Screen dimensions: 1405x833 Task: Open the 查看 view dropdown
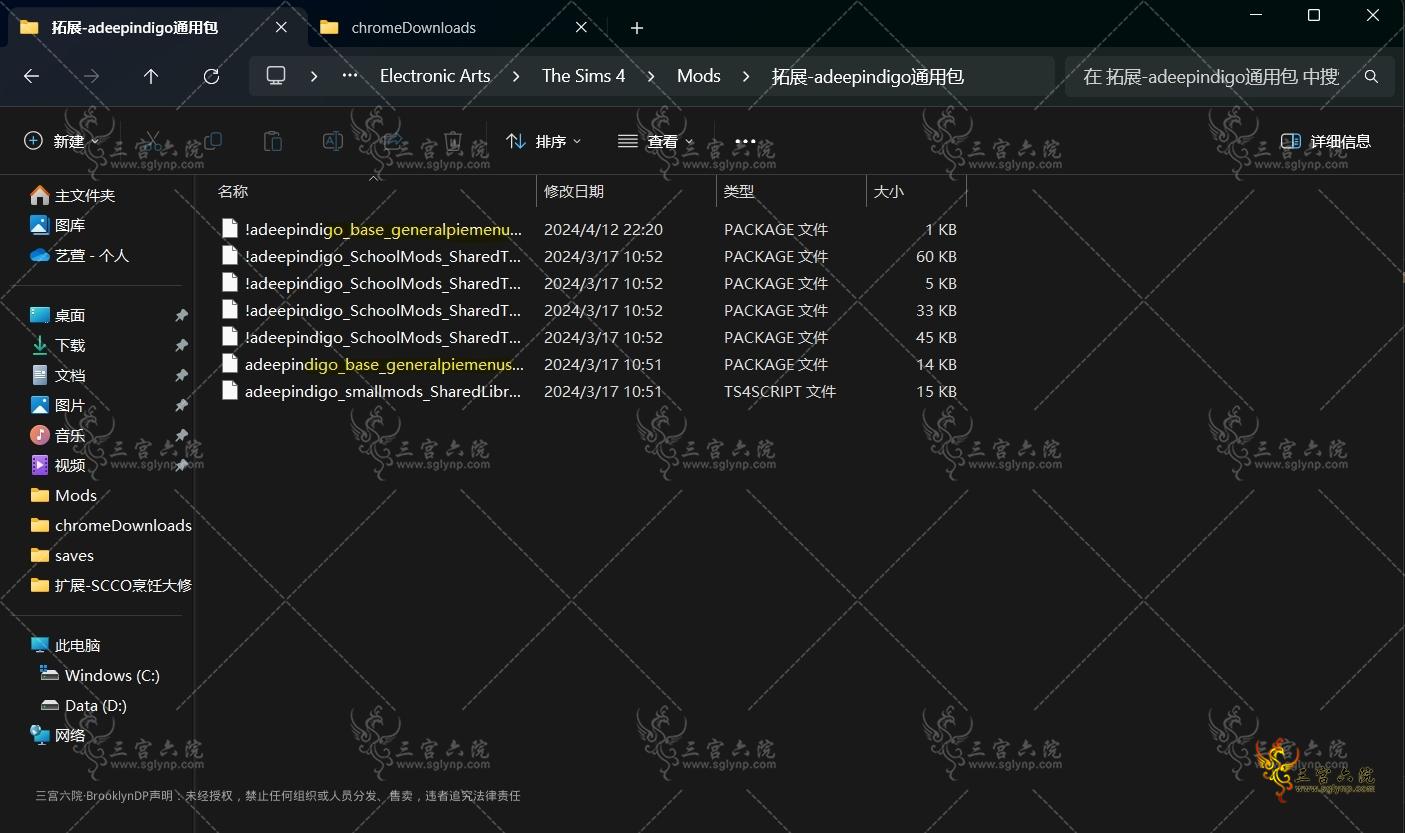point(655,141)
